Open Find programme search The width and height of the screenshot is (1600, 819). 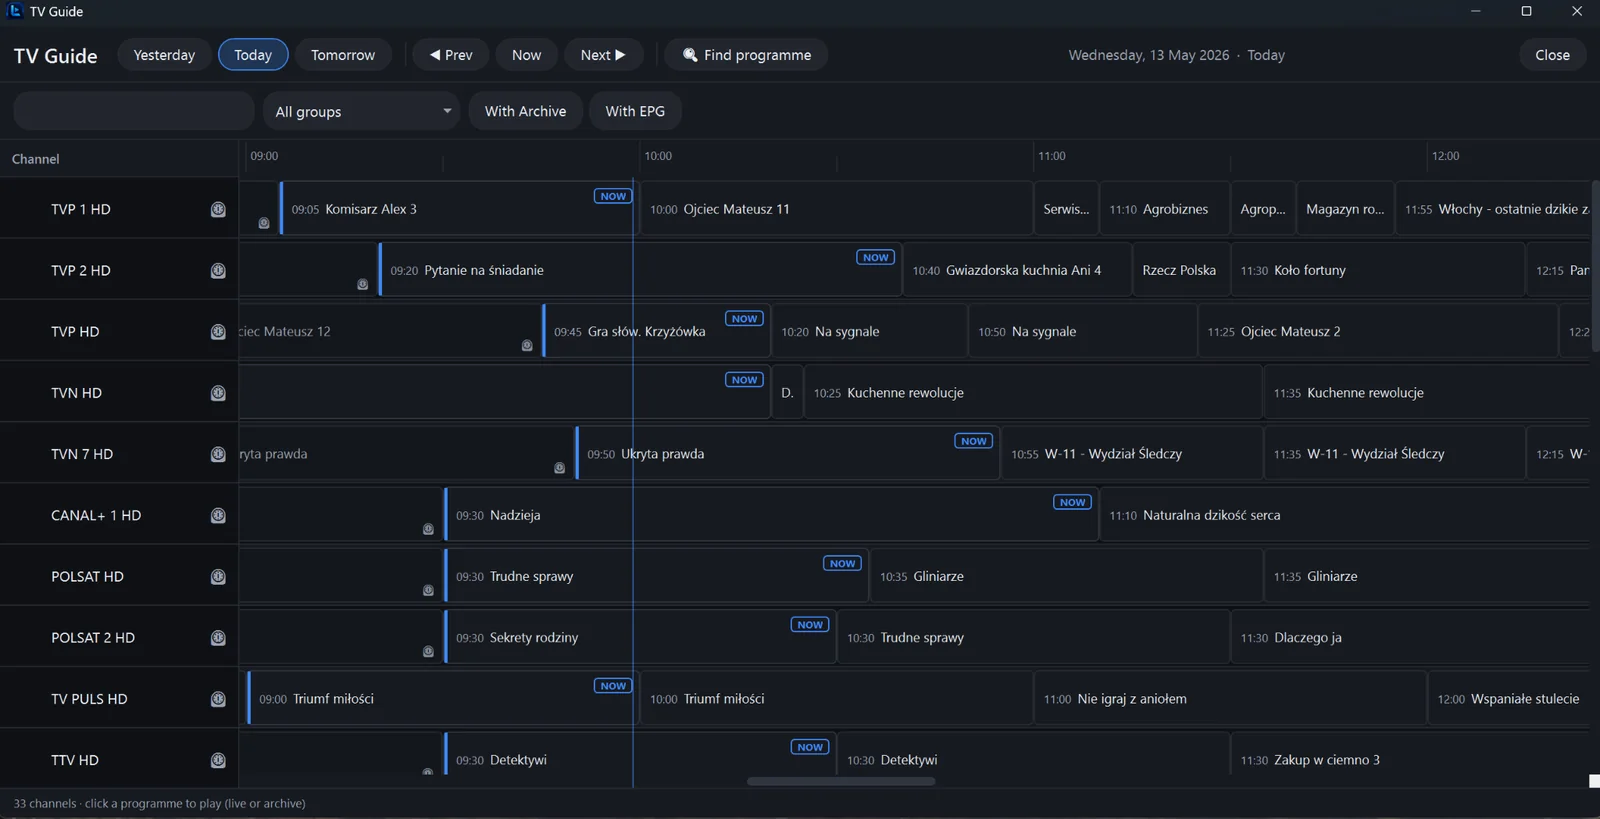point(746,55)
